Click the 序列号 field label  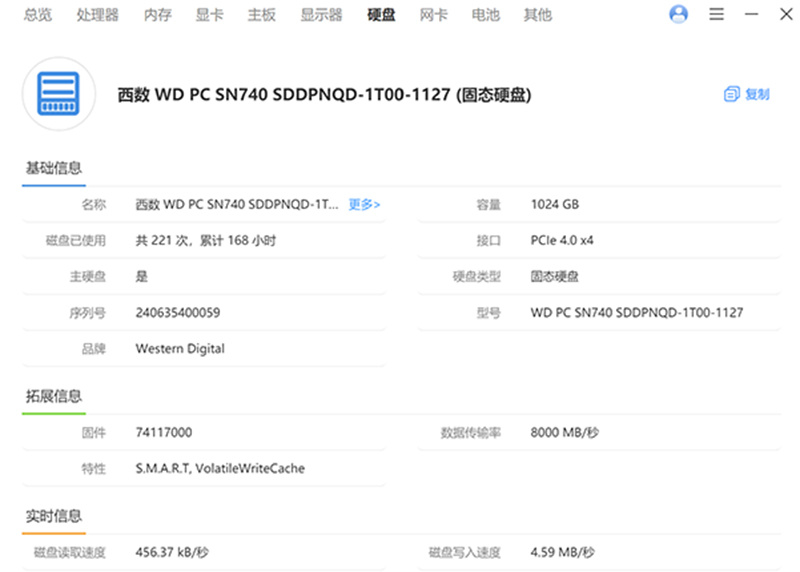88,313
